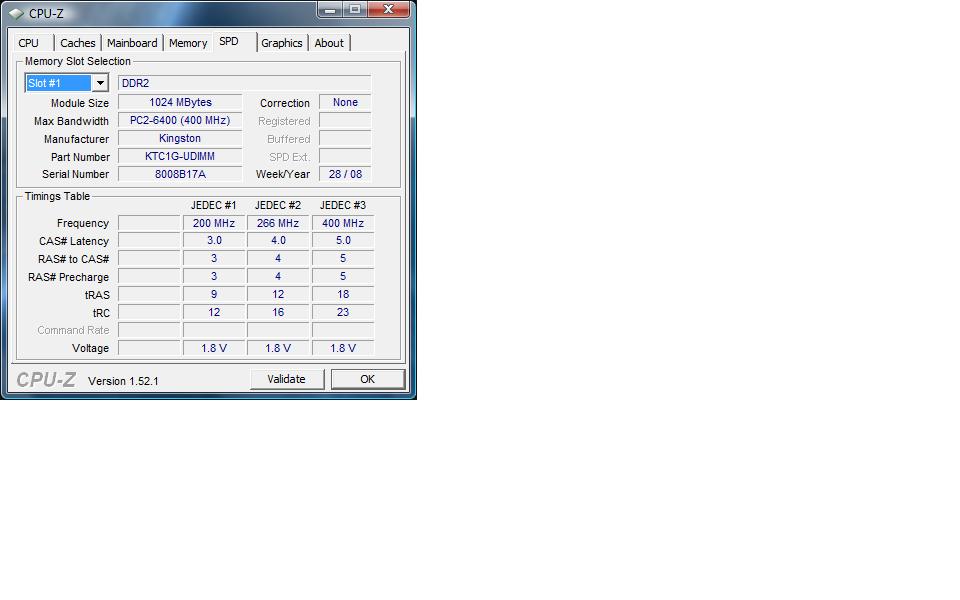Screen dimensions: 960x600
Task: Click the CPU-Z title bar icon
Action: 16,13
